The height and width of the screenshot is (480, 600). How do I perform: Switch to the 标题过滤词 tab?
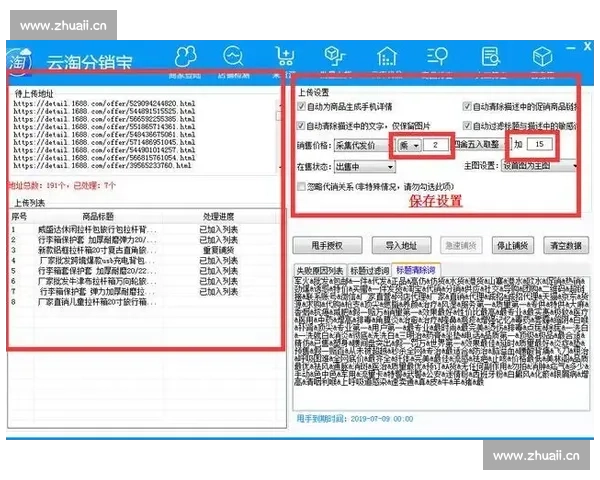click(369, 270)
